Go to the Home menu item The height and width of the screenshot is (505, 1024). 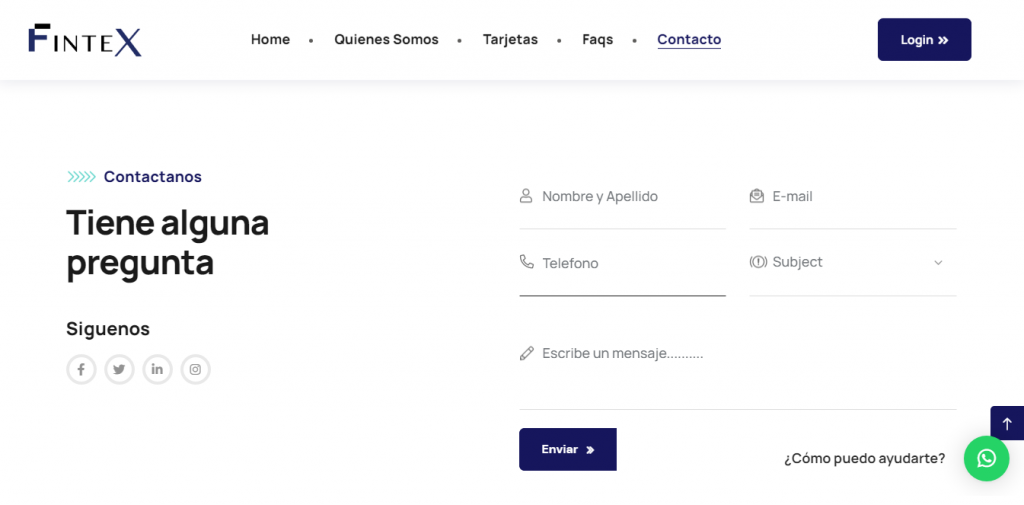click(270, 40)
